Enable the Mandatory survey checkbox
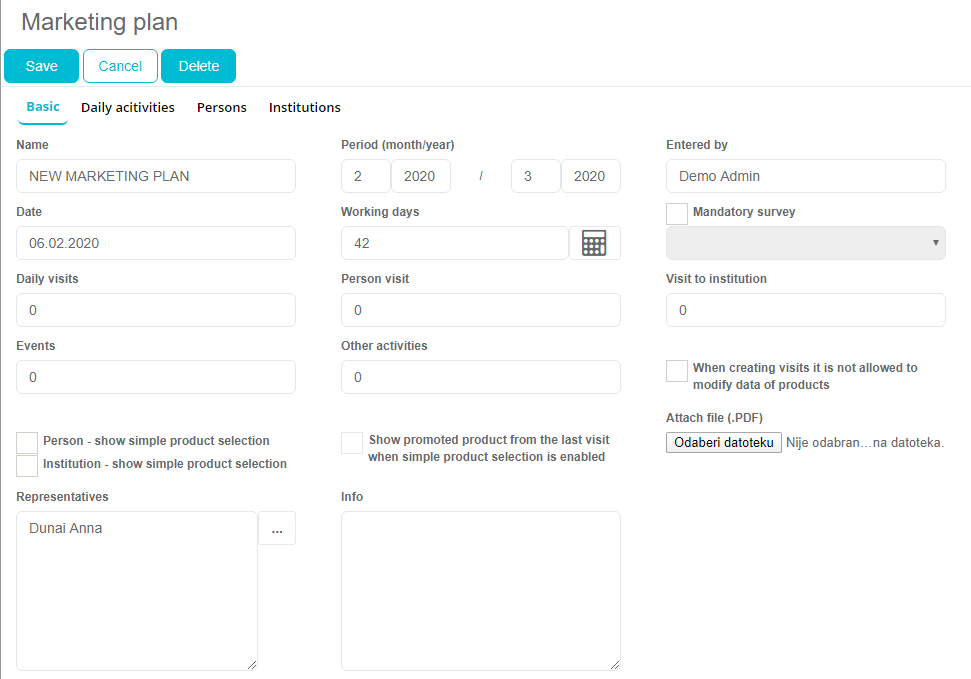The width and height of the screenshot is (971, 679). [677, 213]
